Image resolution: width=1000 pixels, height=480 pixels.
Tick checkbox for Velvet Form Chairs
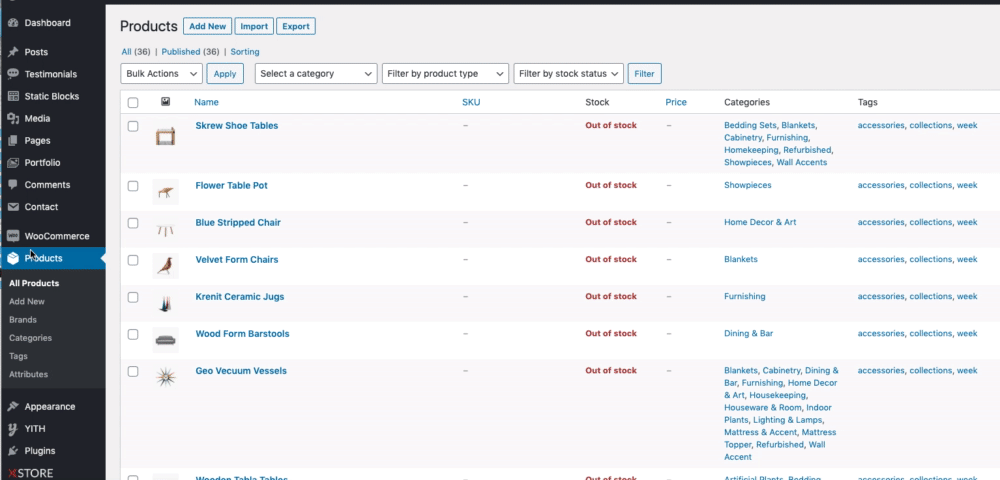(133, 260)
